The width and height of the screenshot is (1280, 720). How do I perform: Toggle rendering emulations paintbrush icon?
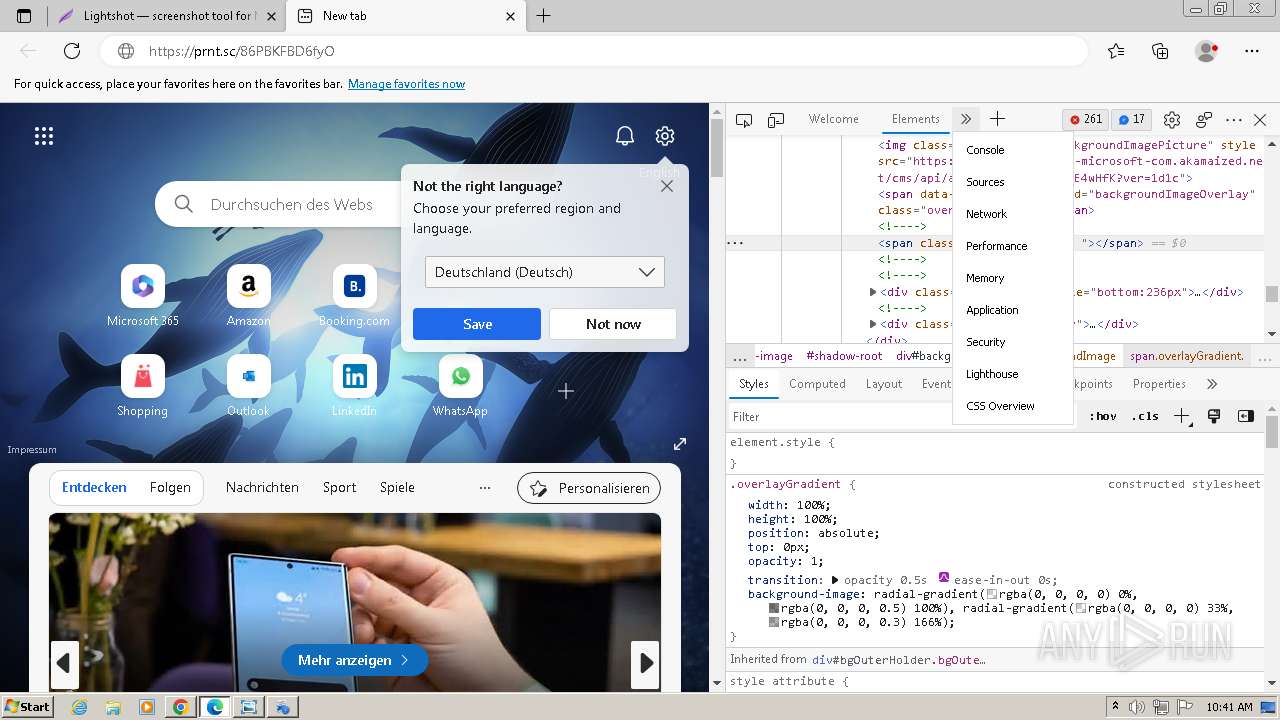[1214, 416]
